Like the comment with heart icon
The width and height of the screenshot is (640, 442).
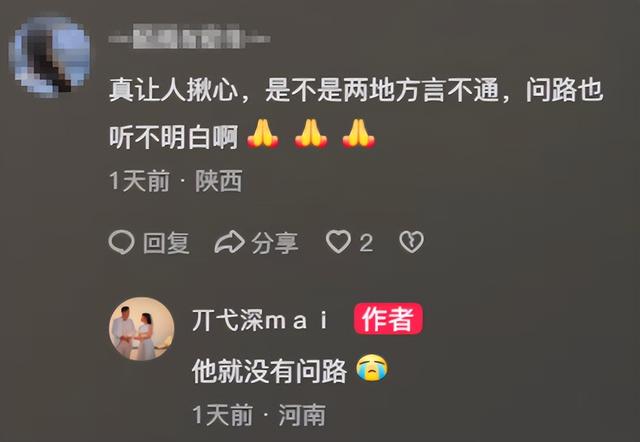[338, 242]
